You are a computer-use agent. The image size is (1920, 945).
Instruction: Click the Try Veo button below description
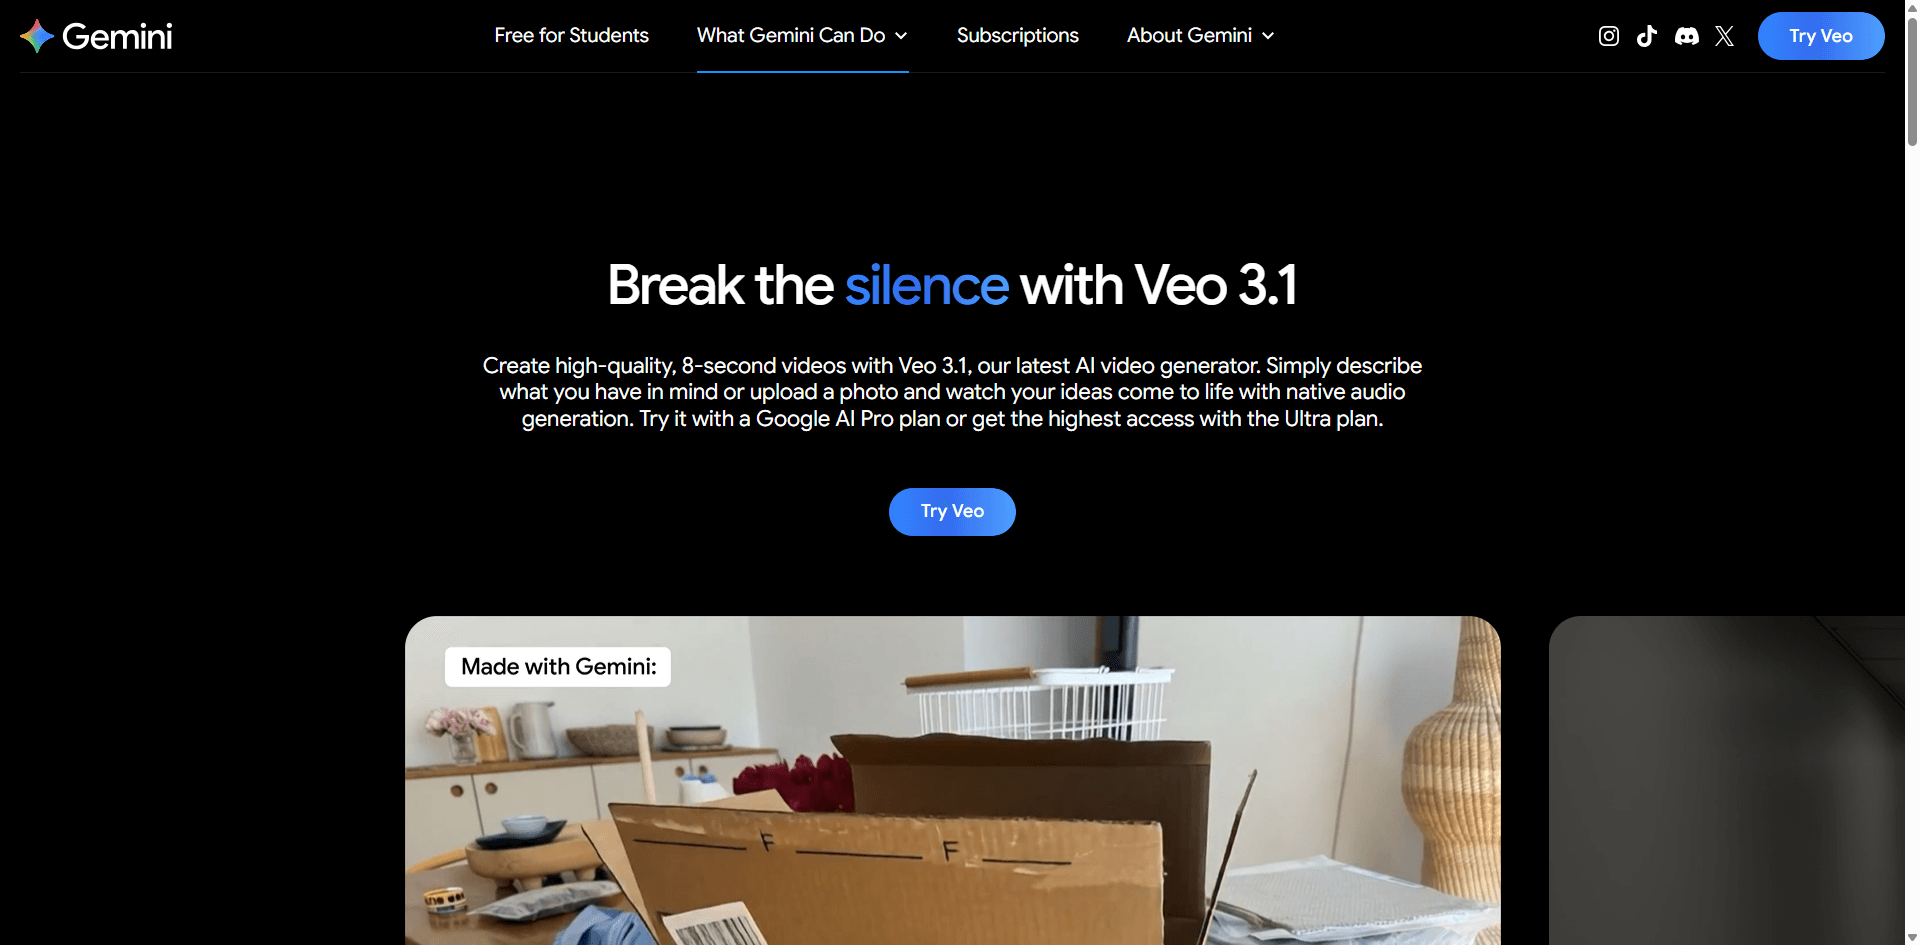point(952,511)
